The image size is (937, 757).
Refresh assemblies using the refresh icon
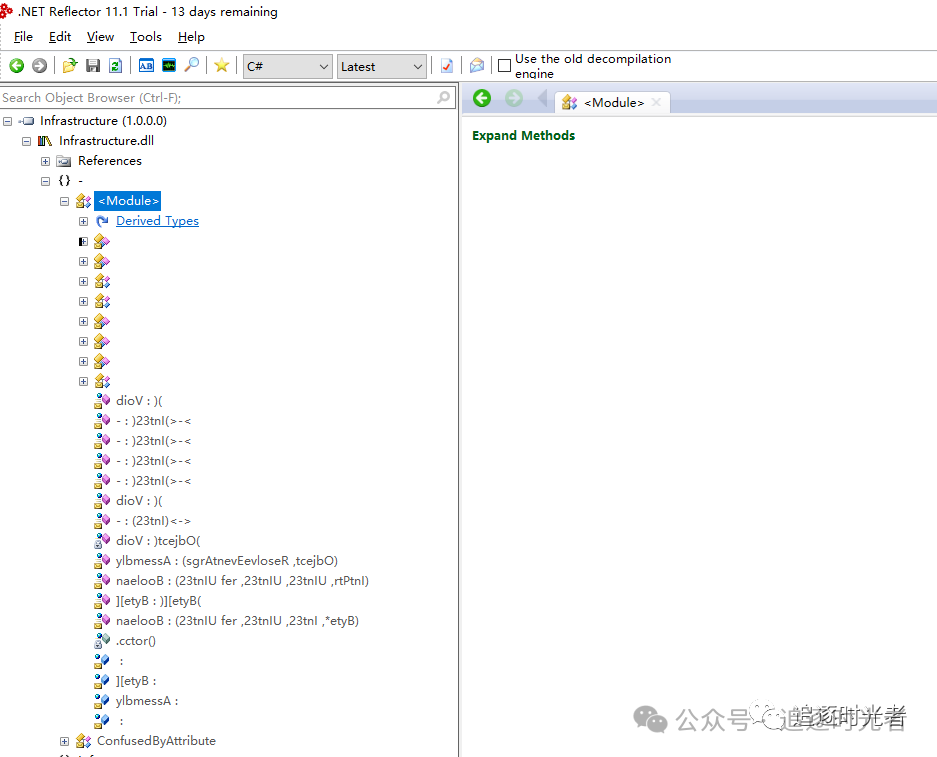[x=114, y=66]
